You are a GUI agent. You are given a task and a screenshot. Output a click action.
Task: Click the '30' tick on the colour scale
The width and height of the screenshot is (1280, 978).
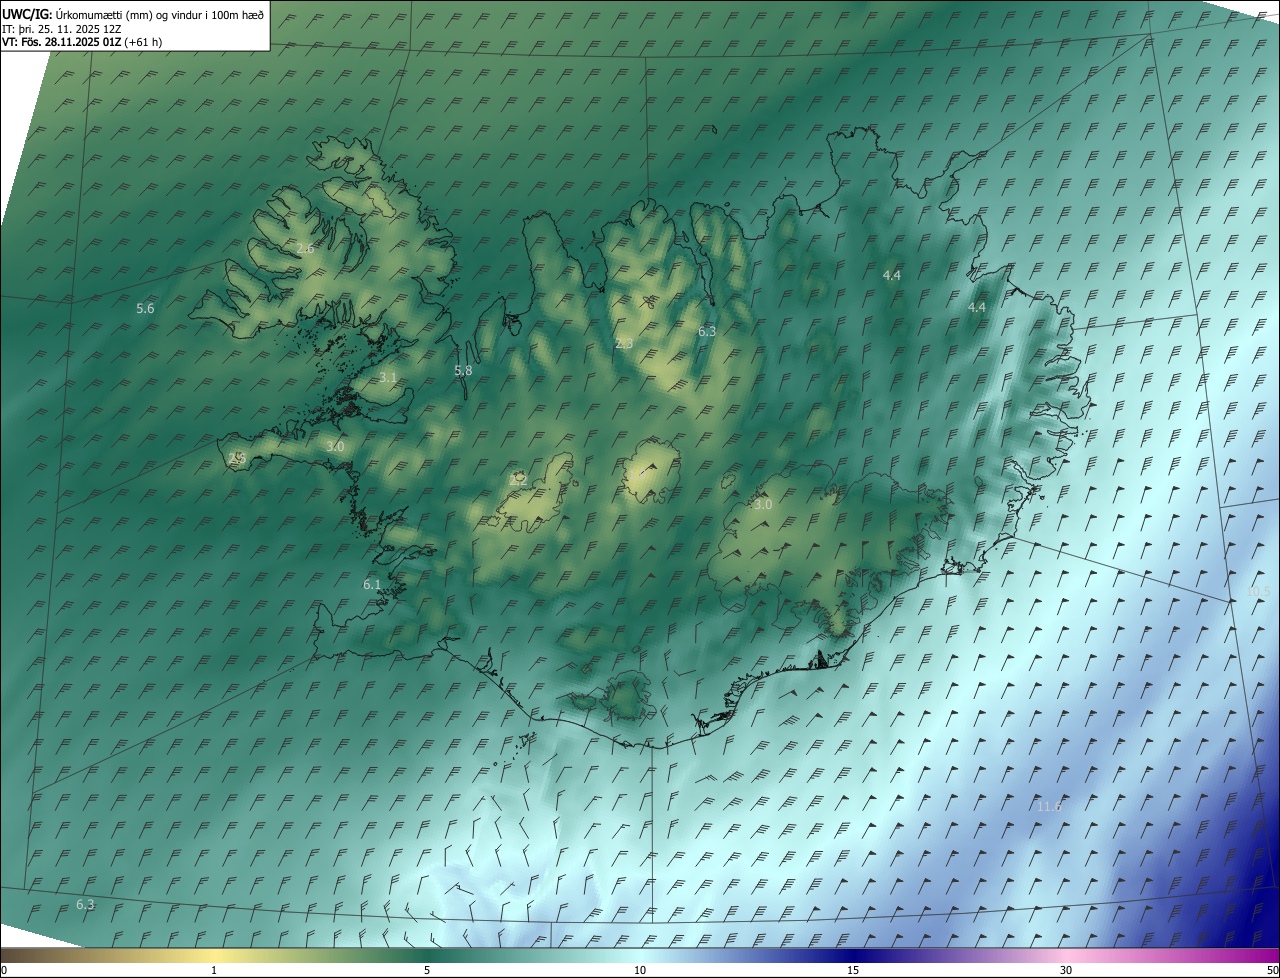click(x=1066, y=970)
